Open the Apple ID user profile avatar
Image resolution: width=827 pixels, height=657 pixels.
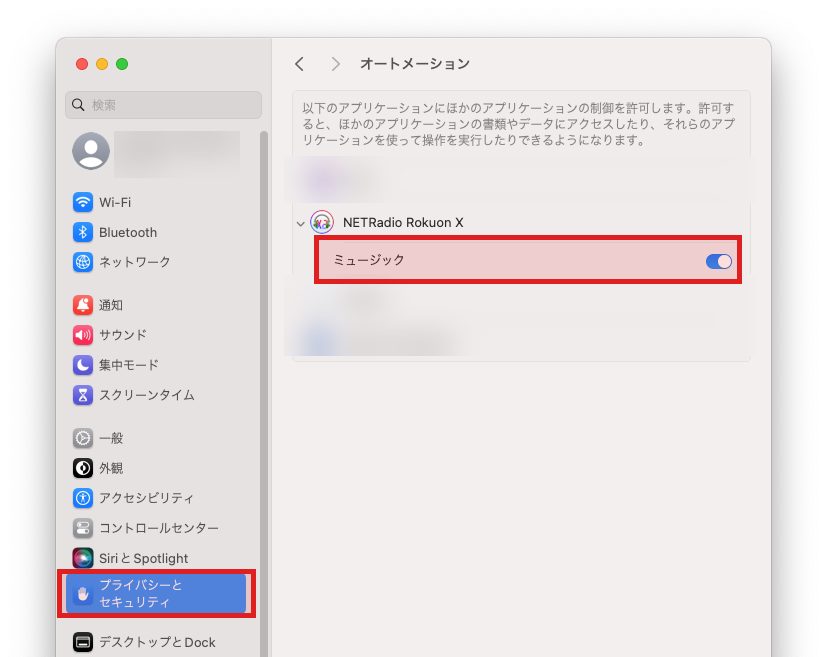[x=91, y=151]
